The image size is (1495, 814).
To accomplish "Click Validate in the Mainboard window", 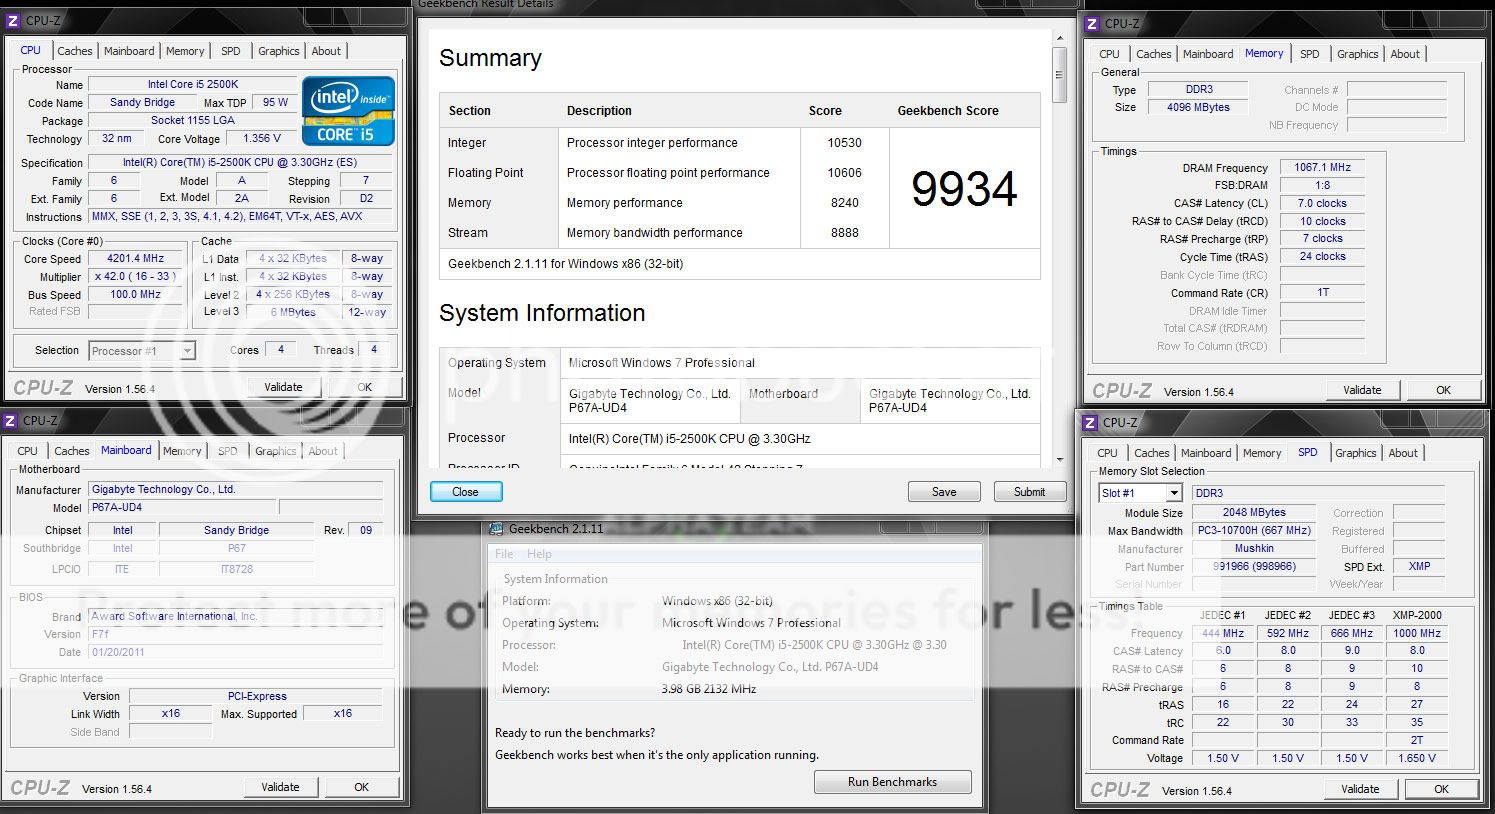I will pyautogui.click(x=280, y=787).
